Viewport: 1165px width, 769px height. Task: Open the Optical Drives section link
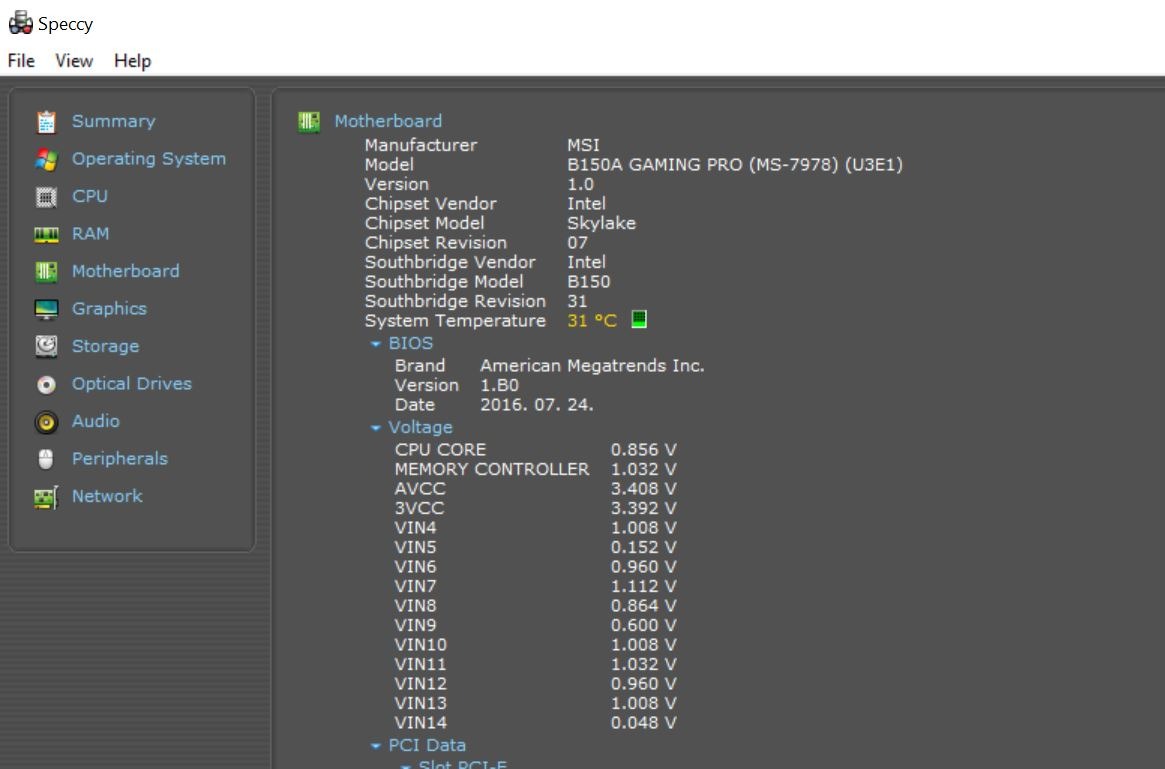pos(132,383)
